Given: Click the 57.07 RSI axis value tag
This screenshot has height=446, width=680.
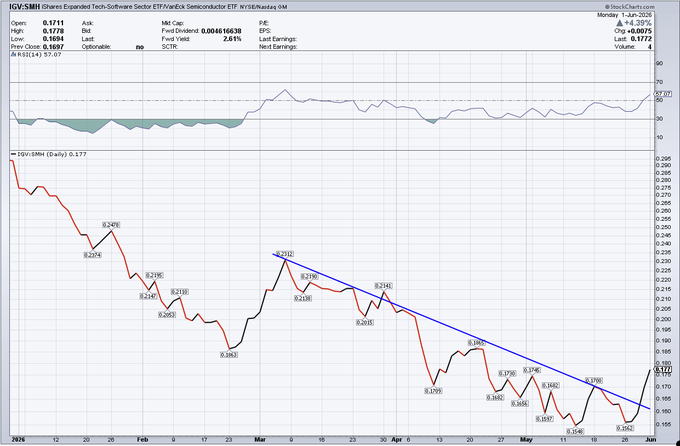Looking at the screenshot, I should click(663, 94).
